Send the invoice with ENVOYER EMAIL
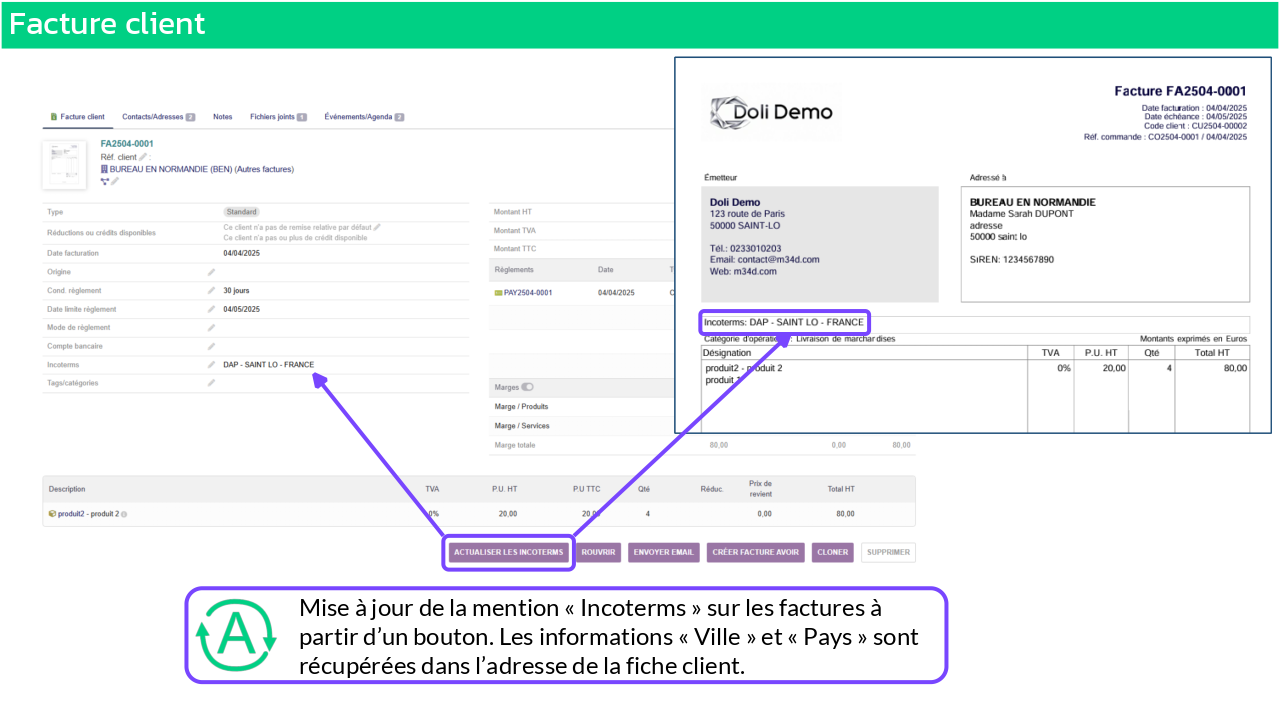 click(x=664, y=552)
